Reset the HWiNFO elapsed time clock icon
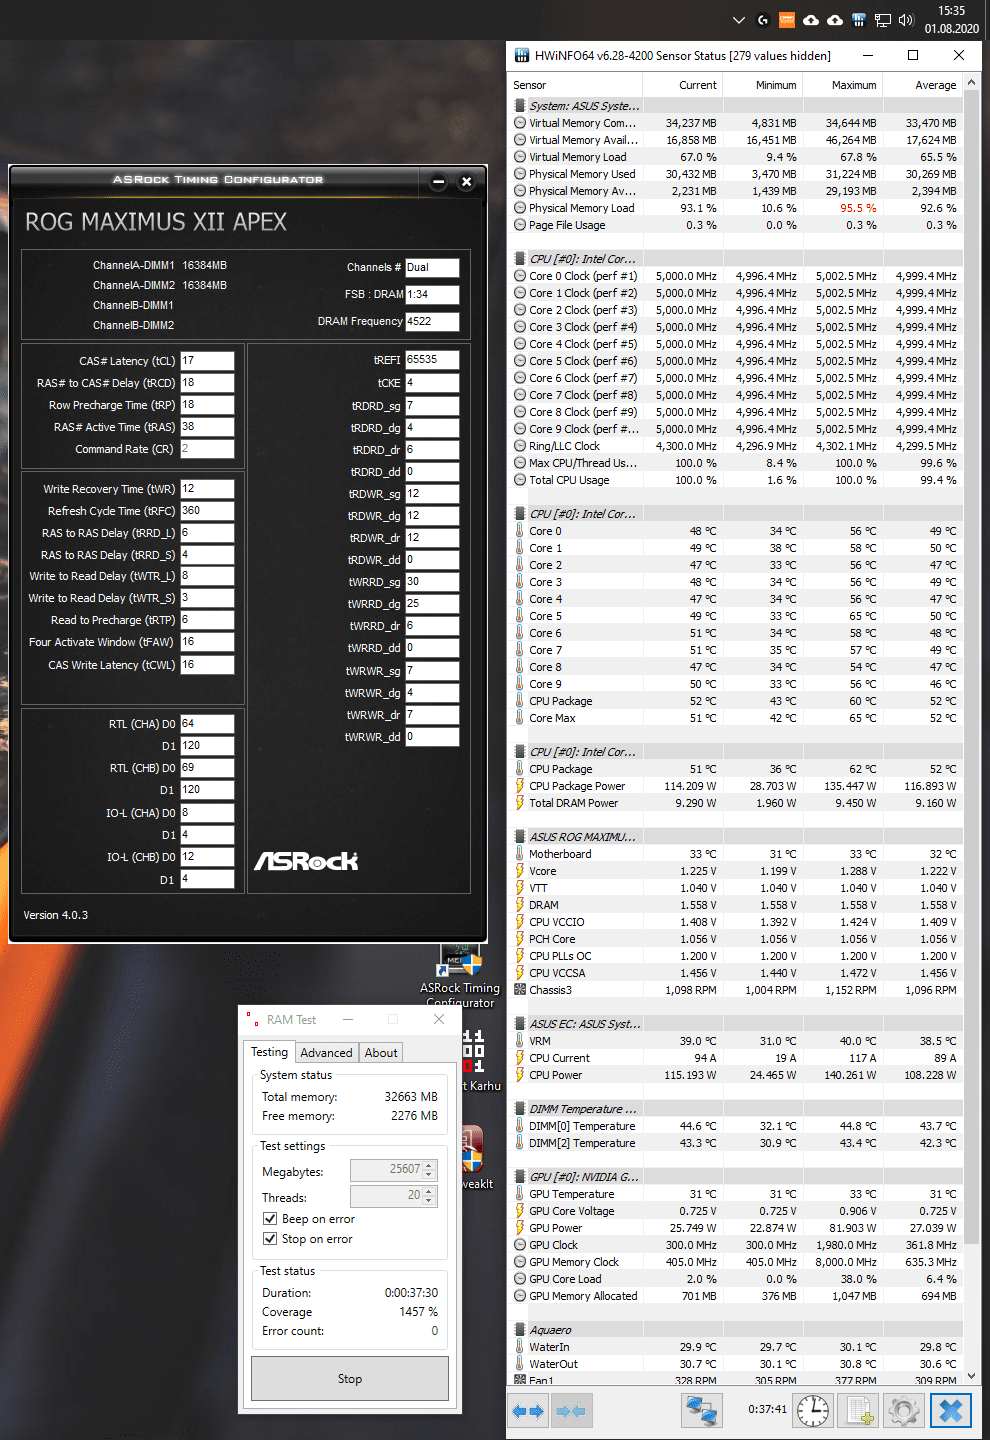 pos(813,1411)
